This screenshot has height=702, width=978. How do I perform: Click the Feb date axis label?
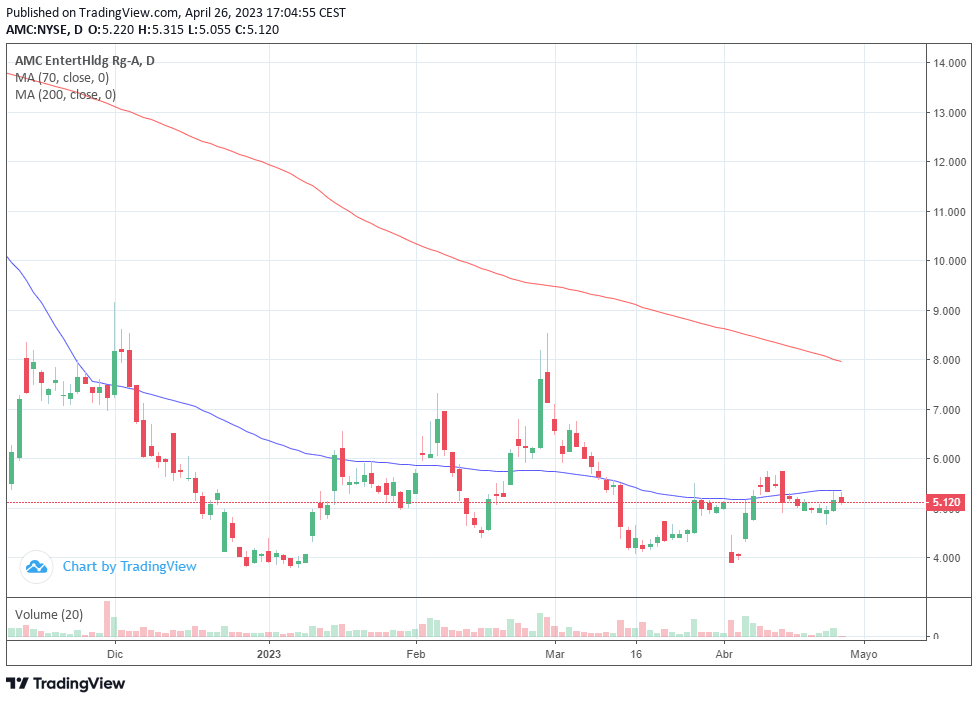[x=415, y=654]
